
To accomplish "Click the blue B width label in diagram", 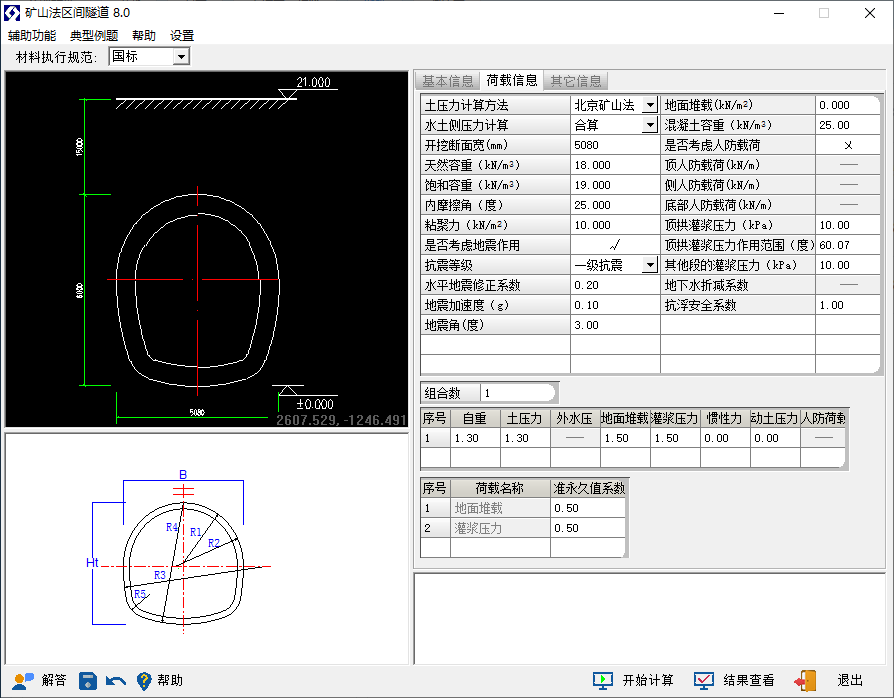I will (x=183, y=474).
